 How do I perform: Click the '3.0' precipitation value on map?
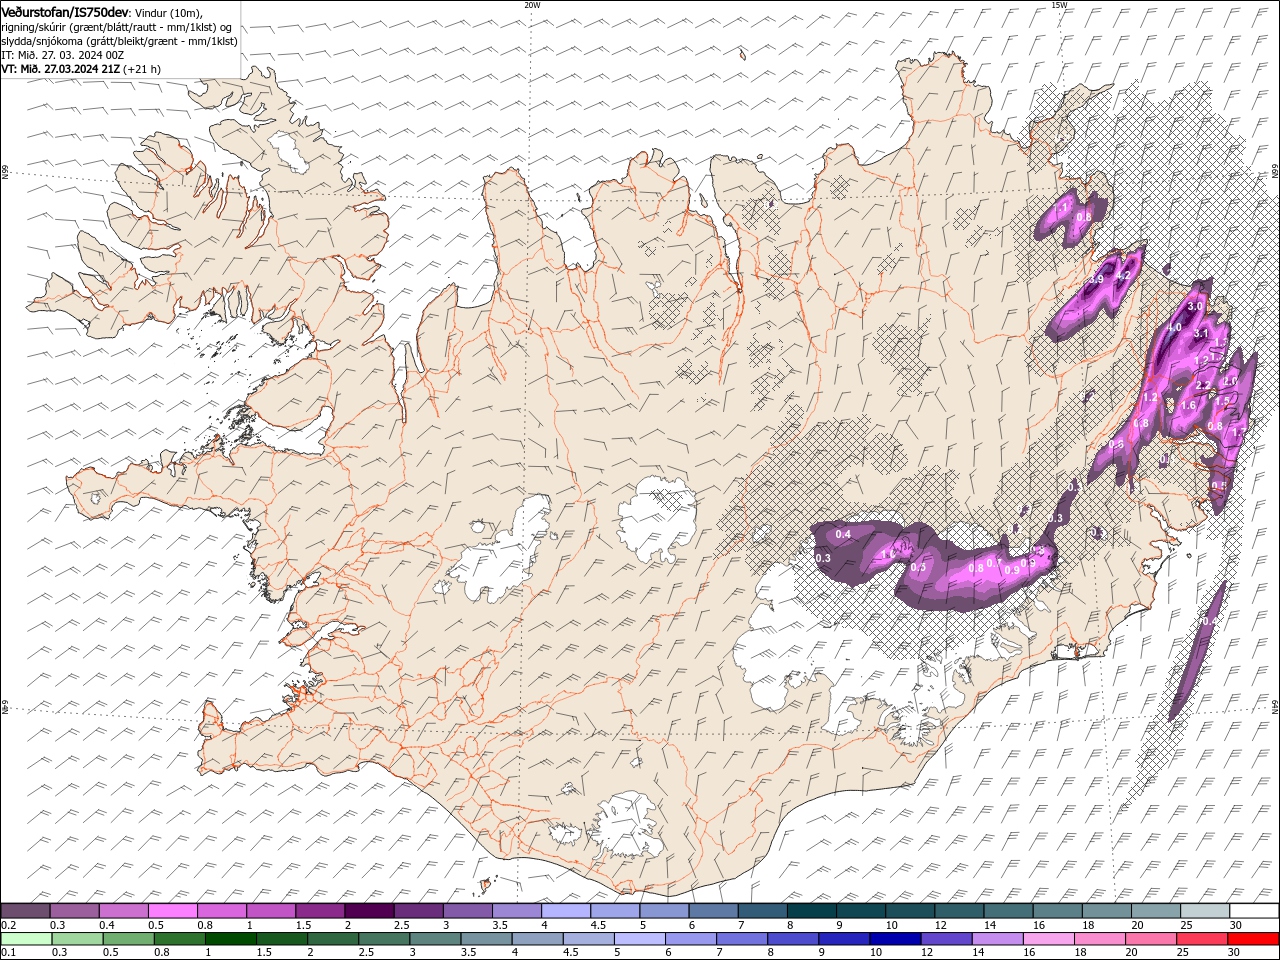click(1193, 306)
